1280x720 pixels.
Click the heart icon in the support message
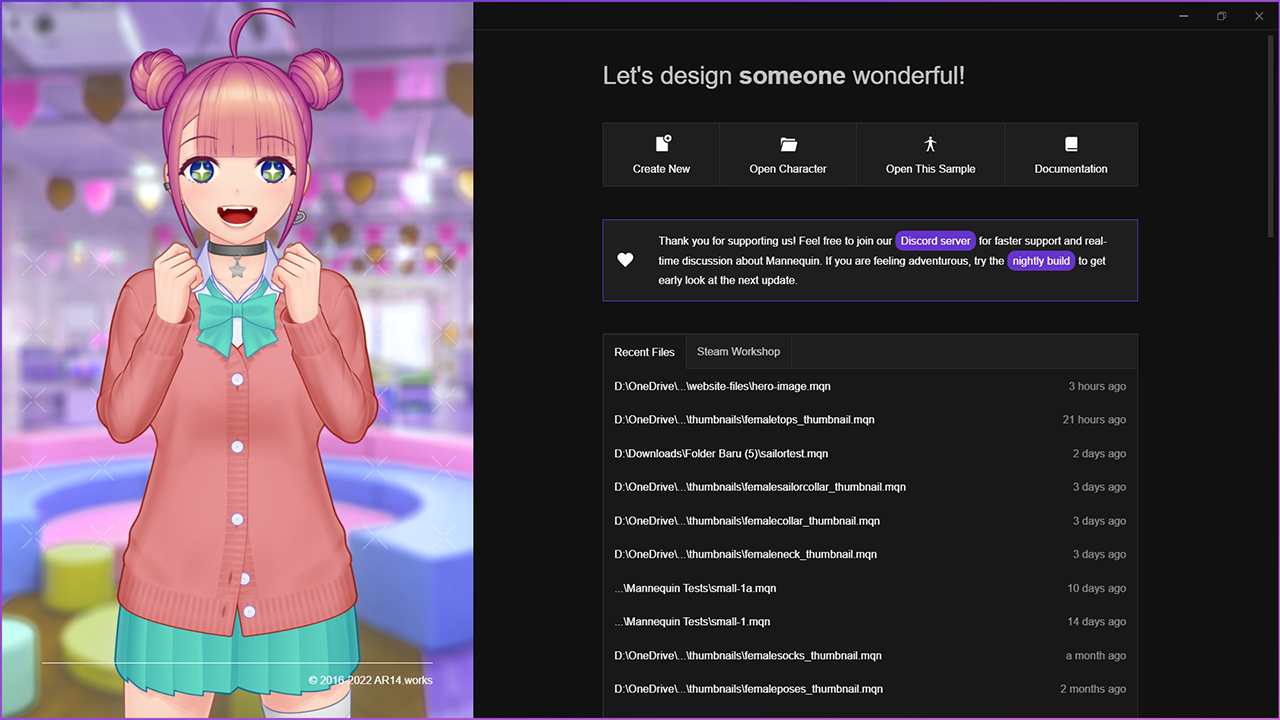pyautogui.click(x=625, y=260)
